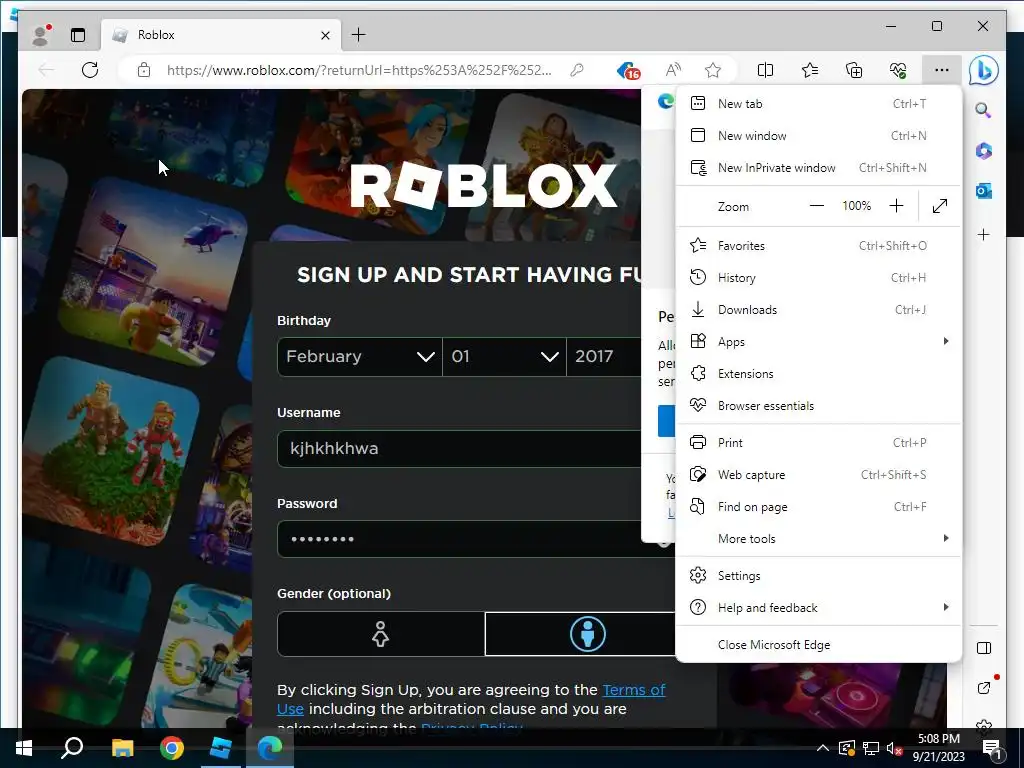Open a New InPrivate window
The height and width of the screenshot is (768, 1024).
[818, 167]
